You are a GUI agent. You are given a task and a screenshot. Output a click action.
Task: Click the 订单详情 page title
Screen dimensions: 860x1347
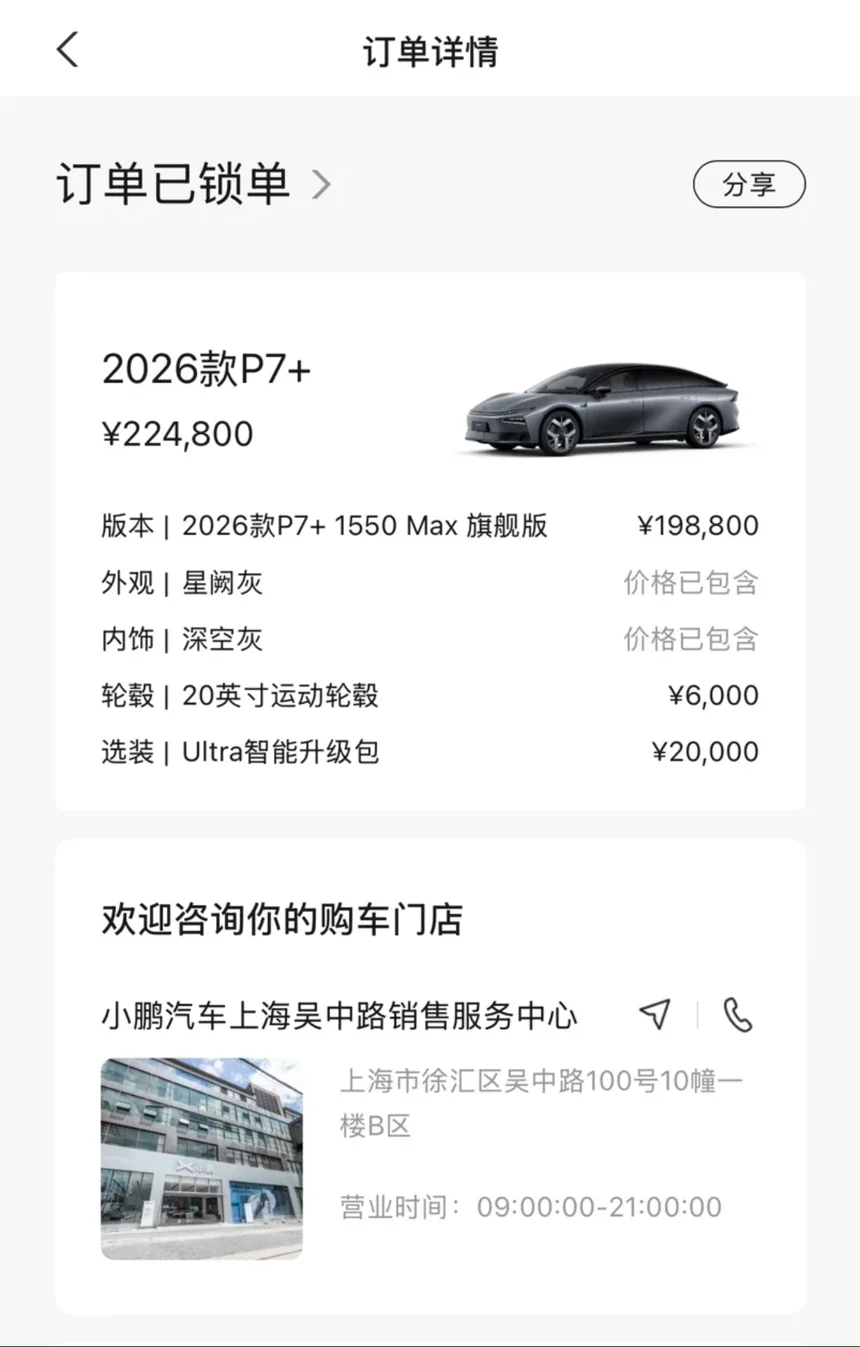(430, 51)
